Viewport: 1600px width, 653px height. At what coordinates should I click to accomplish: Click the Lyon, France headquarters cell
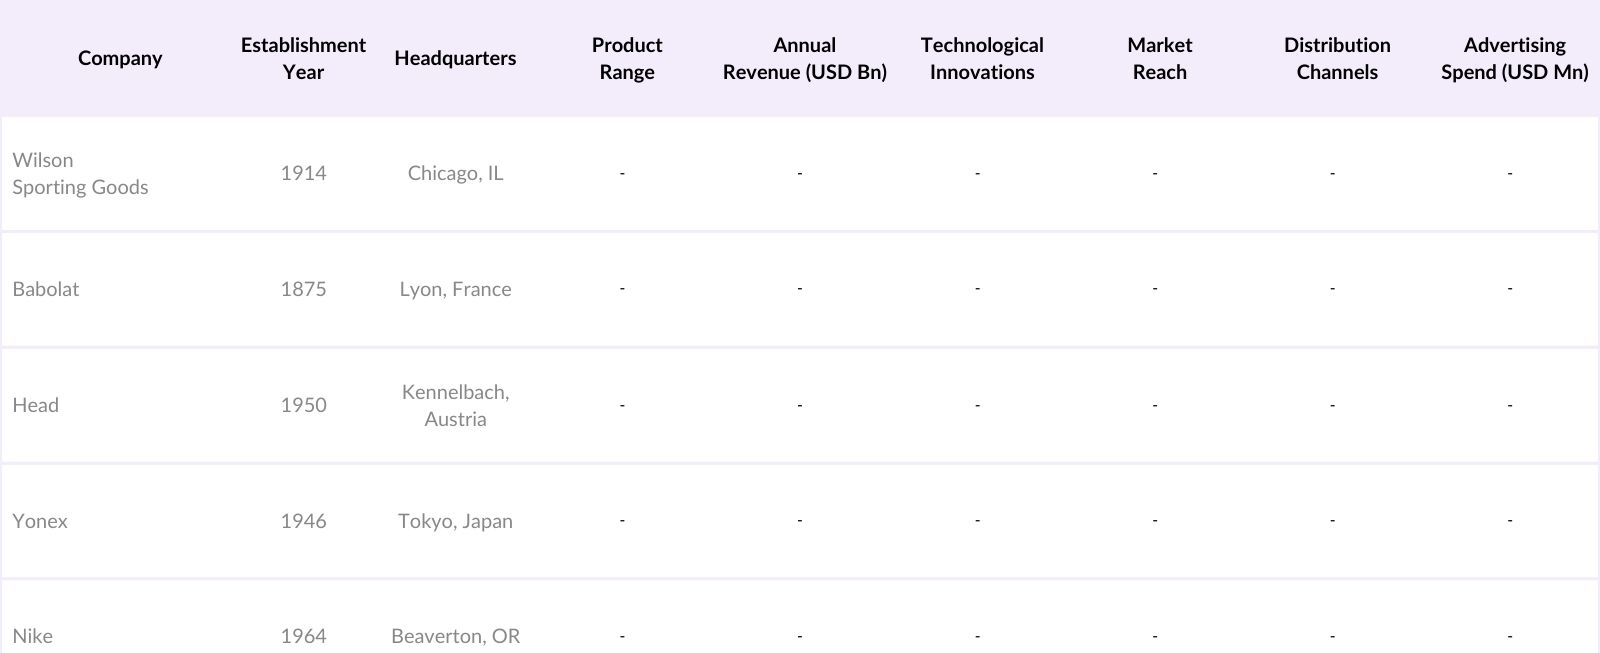pyautogui.click(x=455, y=289)
